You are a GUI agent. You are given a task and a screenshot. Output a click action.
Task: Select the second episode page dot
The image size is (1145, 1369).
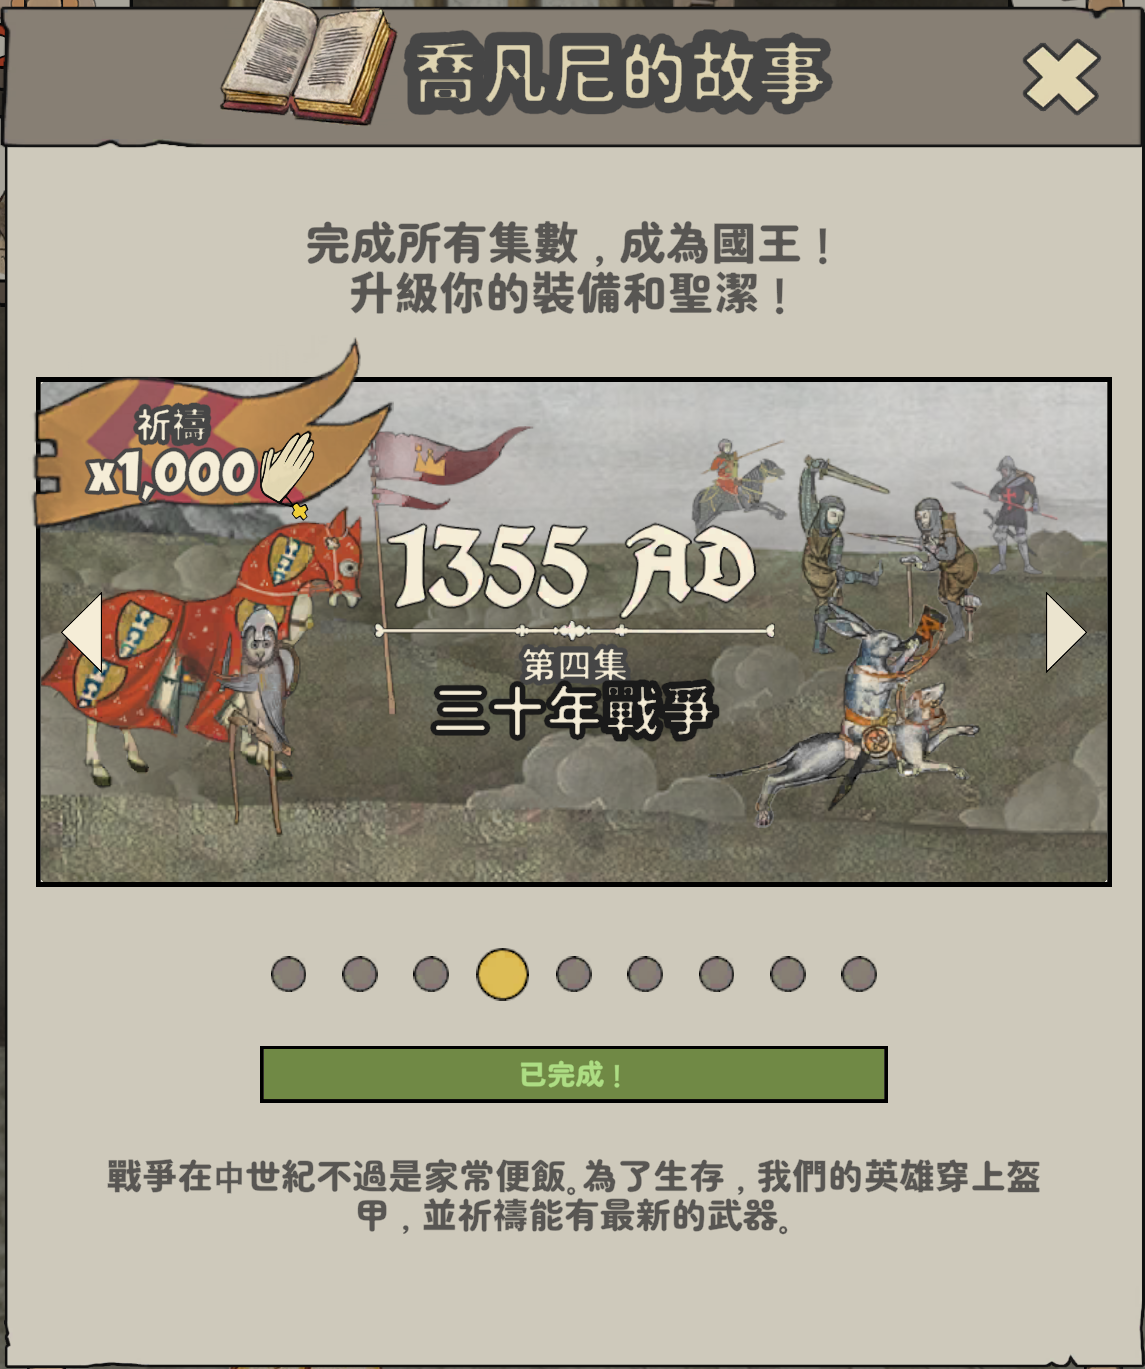(x=360, y=974)
